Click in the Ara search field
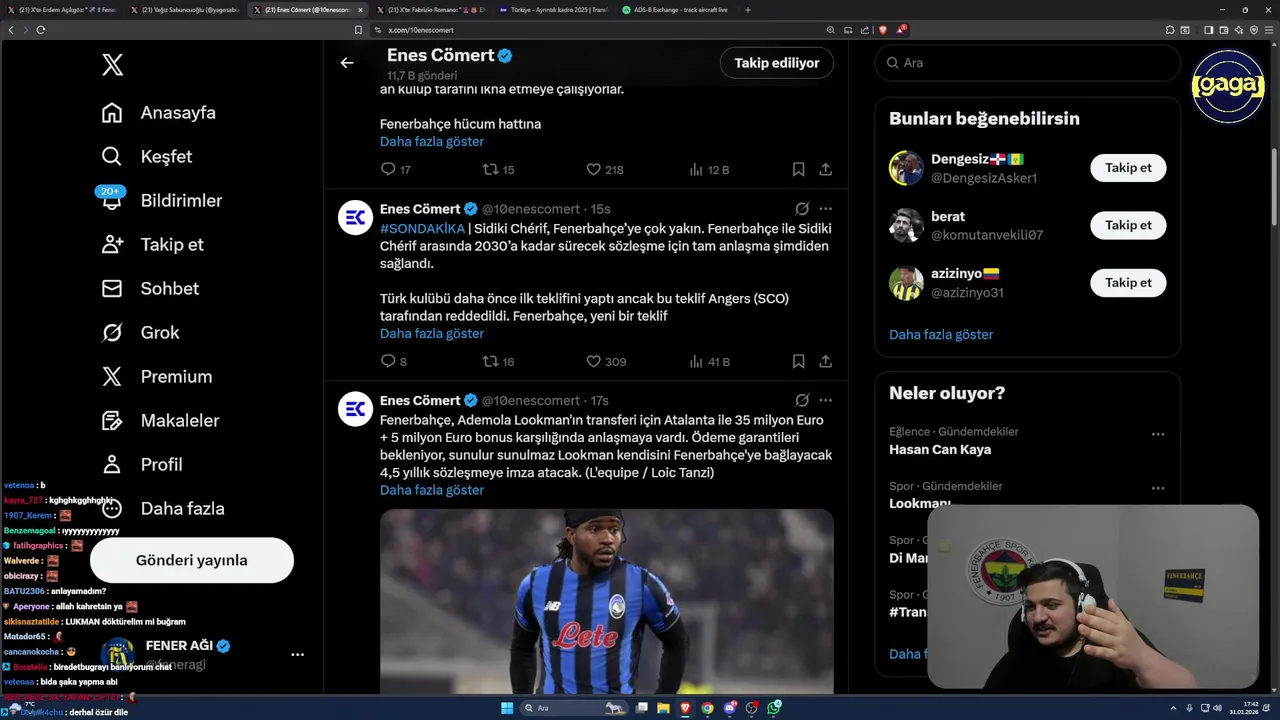The height and width of the screenshot is (720, 1280). click(x=1027, y=63)
